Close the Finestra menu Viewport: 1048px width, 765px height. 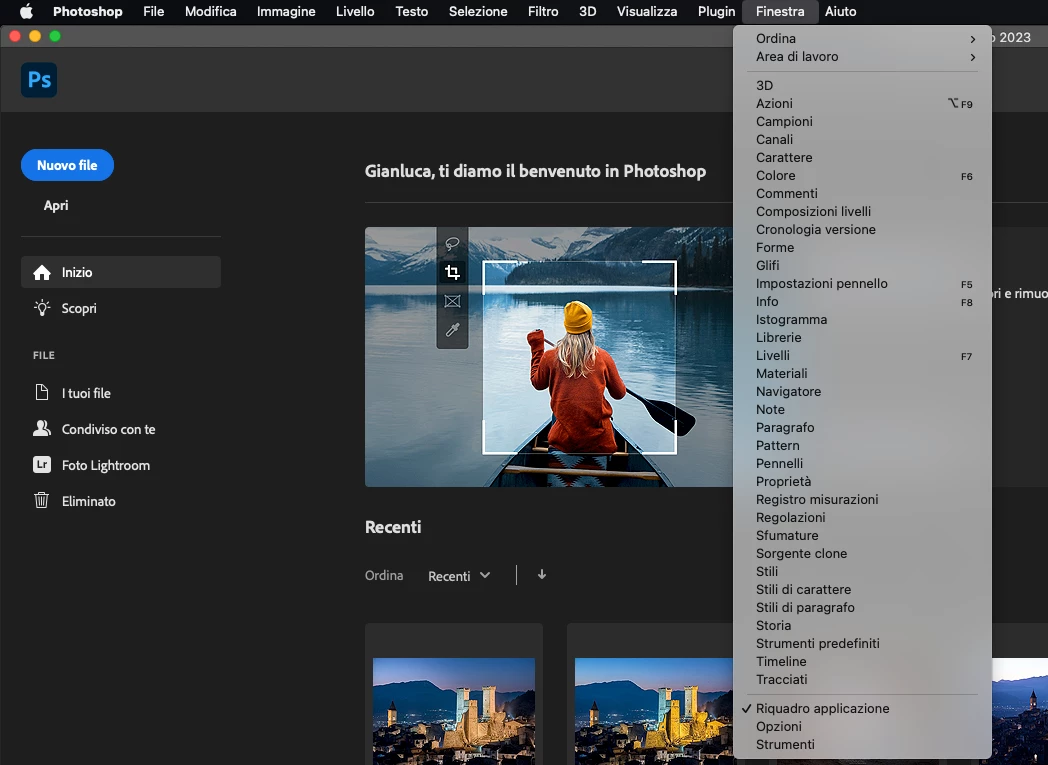click(780, 11)
